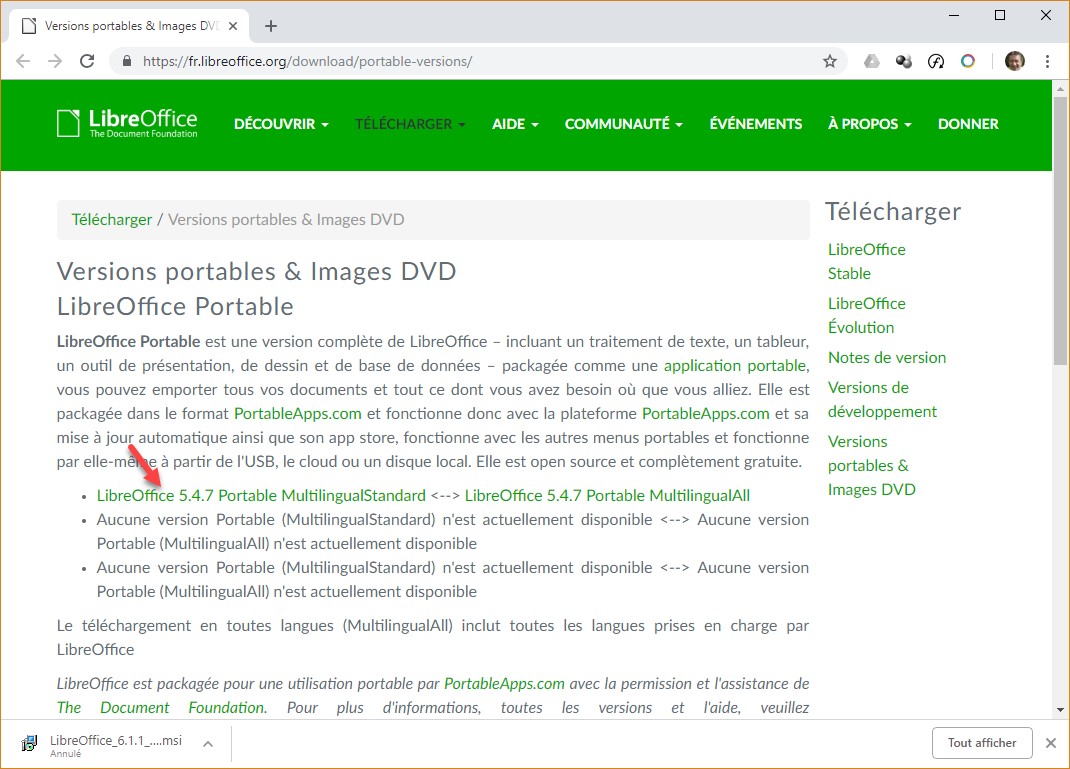This screenshot has width=1070, height=769.
Task: Open options chevron for downloaded msi file
Action: click(208, 743)
